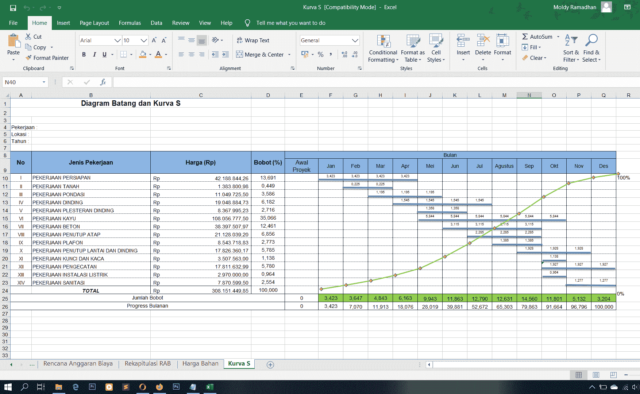Click the Insert Function fx icon

tap(103, 82)
